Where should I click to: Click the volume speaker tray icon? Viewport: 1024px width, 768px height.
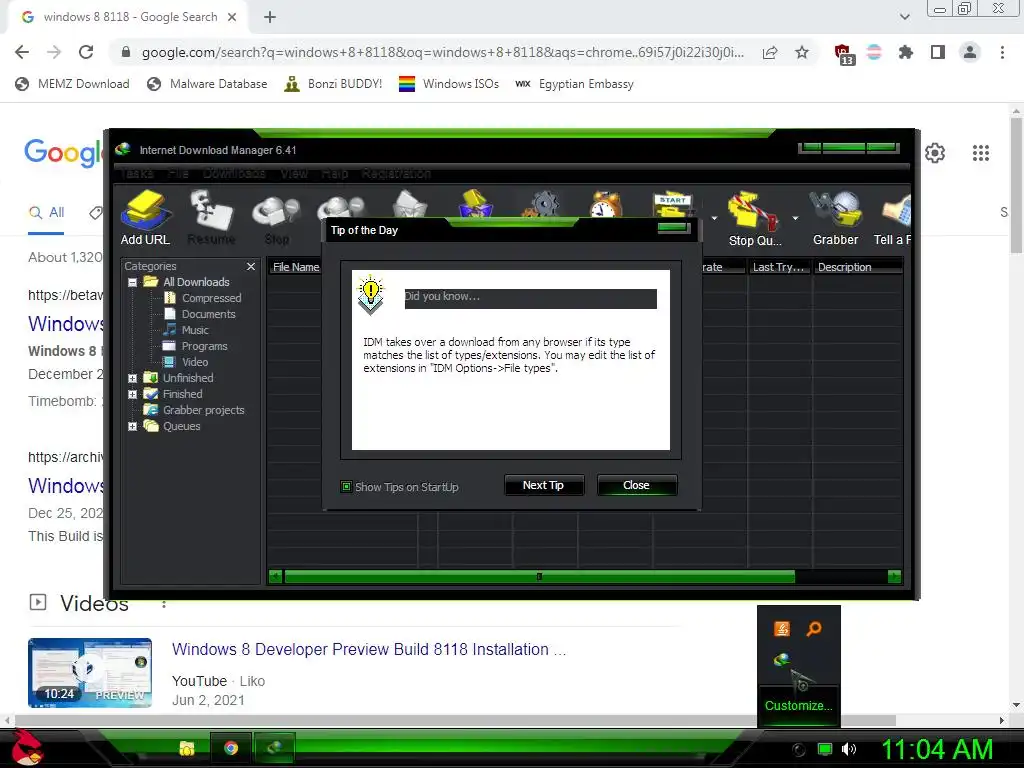849,749
